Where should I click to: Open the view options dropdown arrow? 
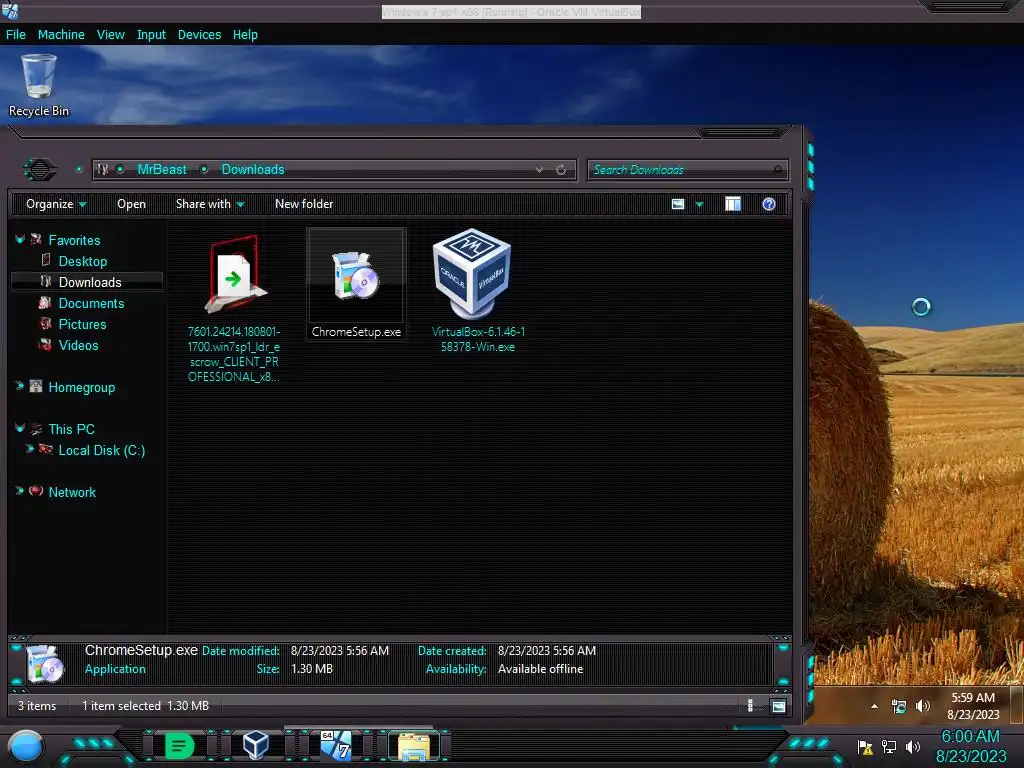pos(699,204)
